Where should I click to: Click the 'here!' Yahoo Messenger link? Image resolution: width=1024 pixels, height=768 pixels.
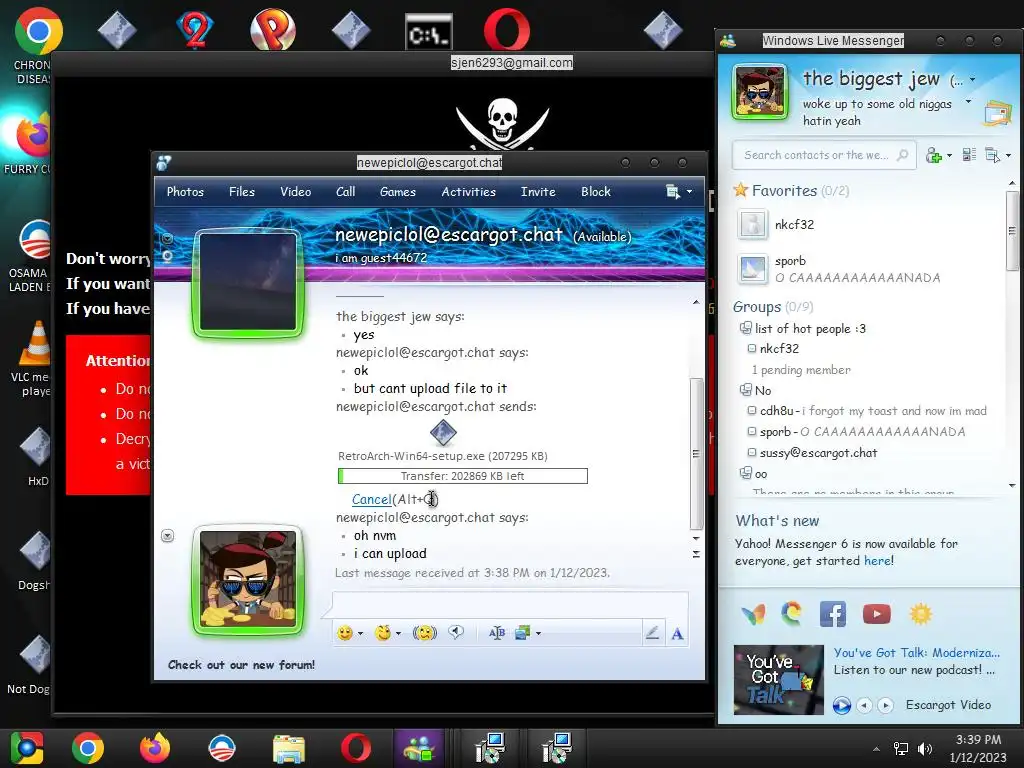click(x=879, y=560)
